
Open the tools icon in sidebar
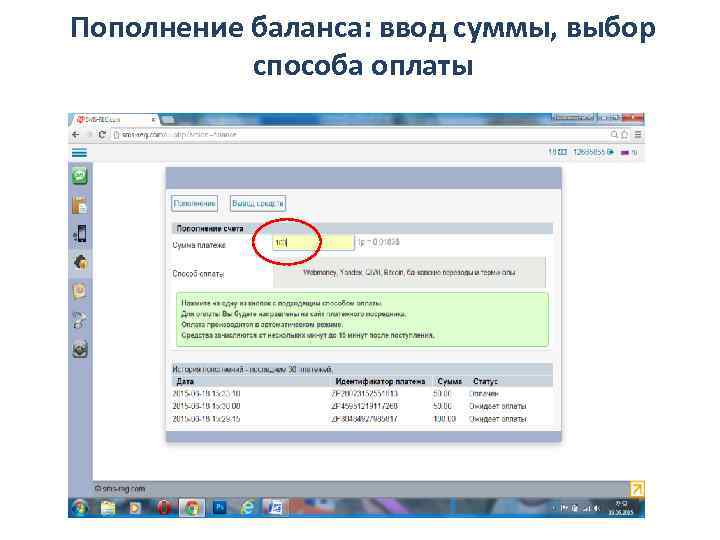point(80,320)
